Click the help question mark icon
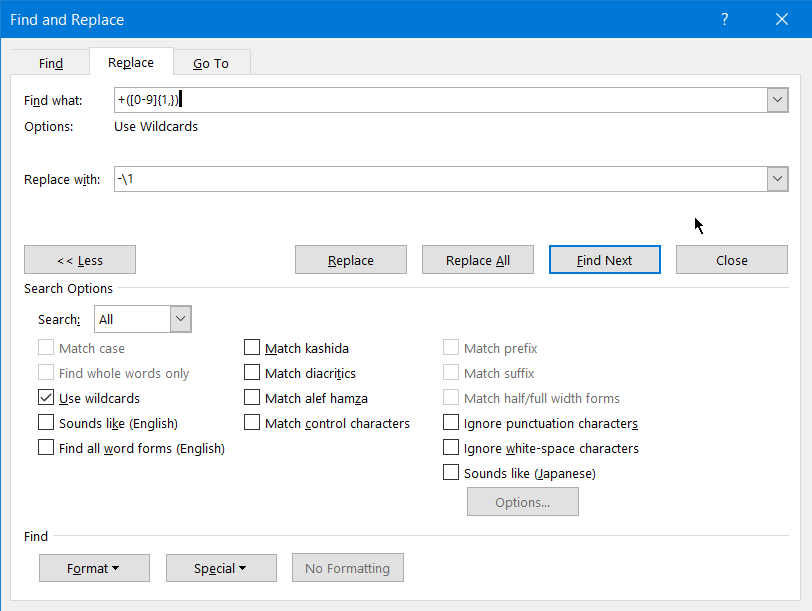This screenshot has height=611, width=812. [x=724, y=20]
